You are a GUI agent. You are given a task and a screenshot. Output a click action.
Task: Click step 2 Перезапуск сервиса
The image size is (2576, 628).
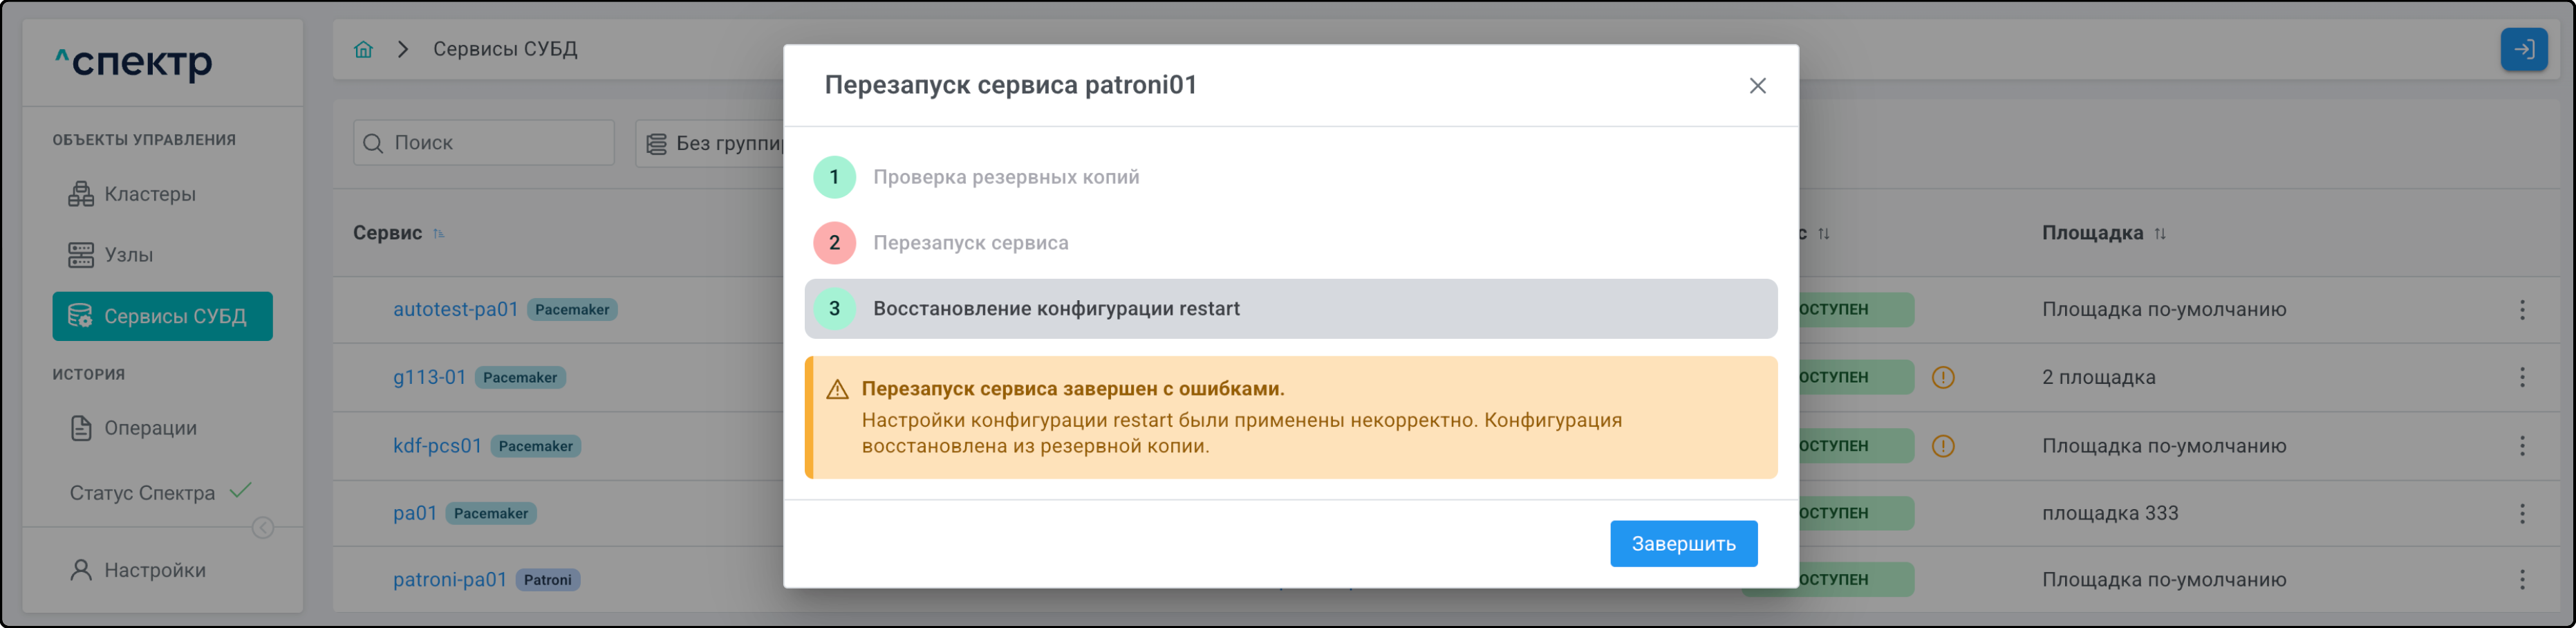[970, 243]
